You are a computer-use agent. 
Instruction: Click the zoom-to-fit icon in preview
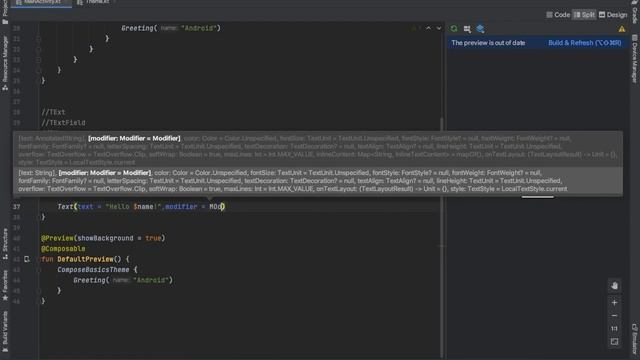point(614,342)
